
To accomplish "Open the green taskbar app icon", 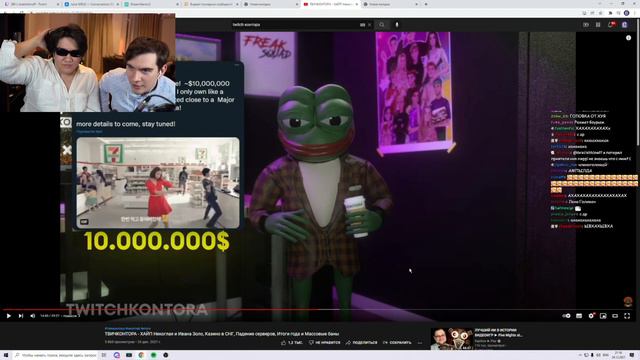I will point(153,355).
